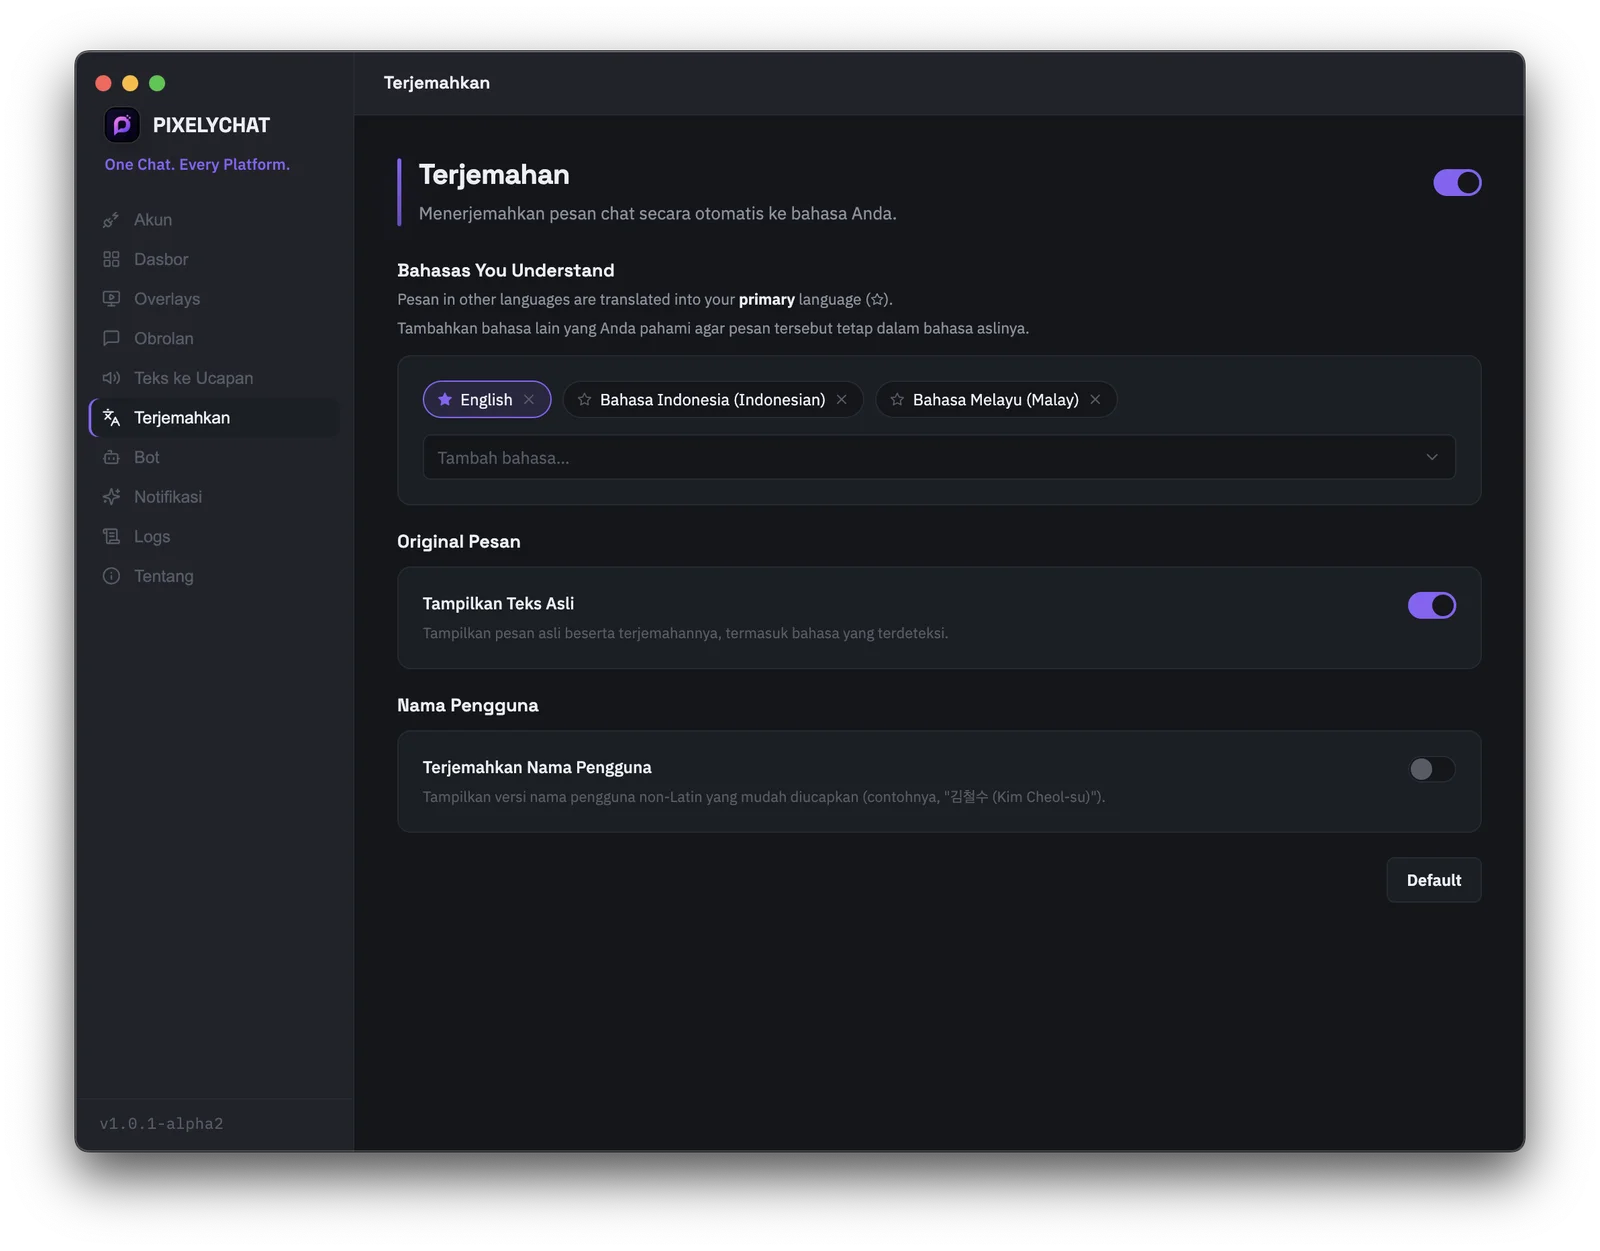Go to Notifikasi settings
Screen dimensions: 1600x1251
pos(214,497)
